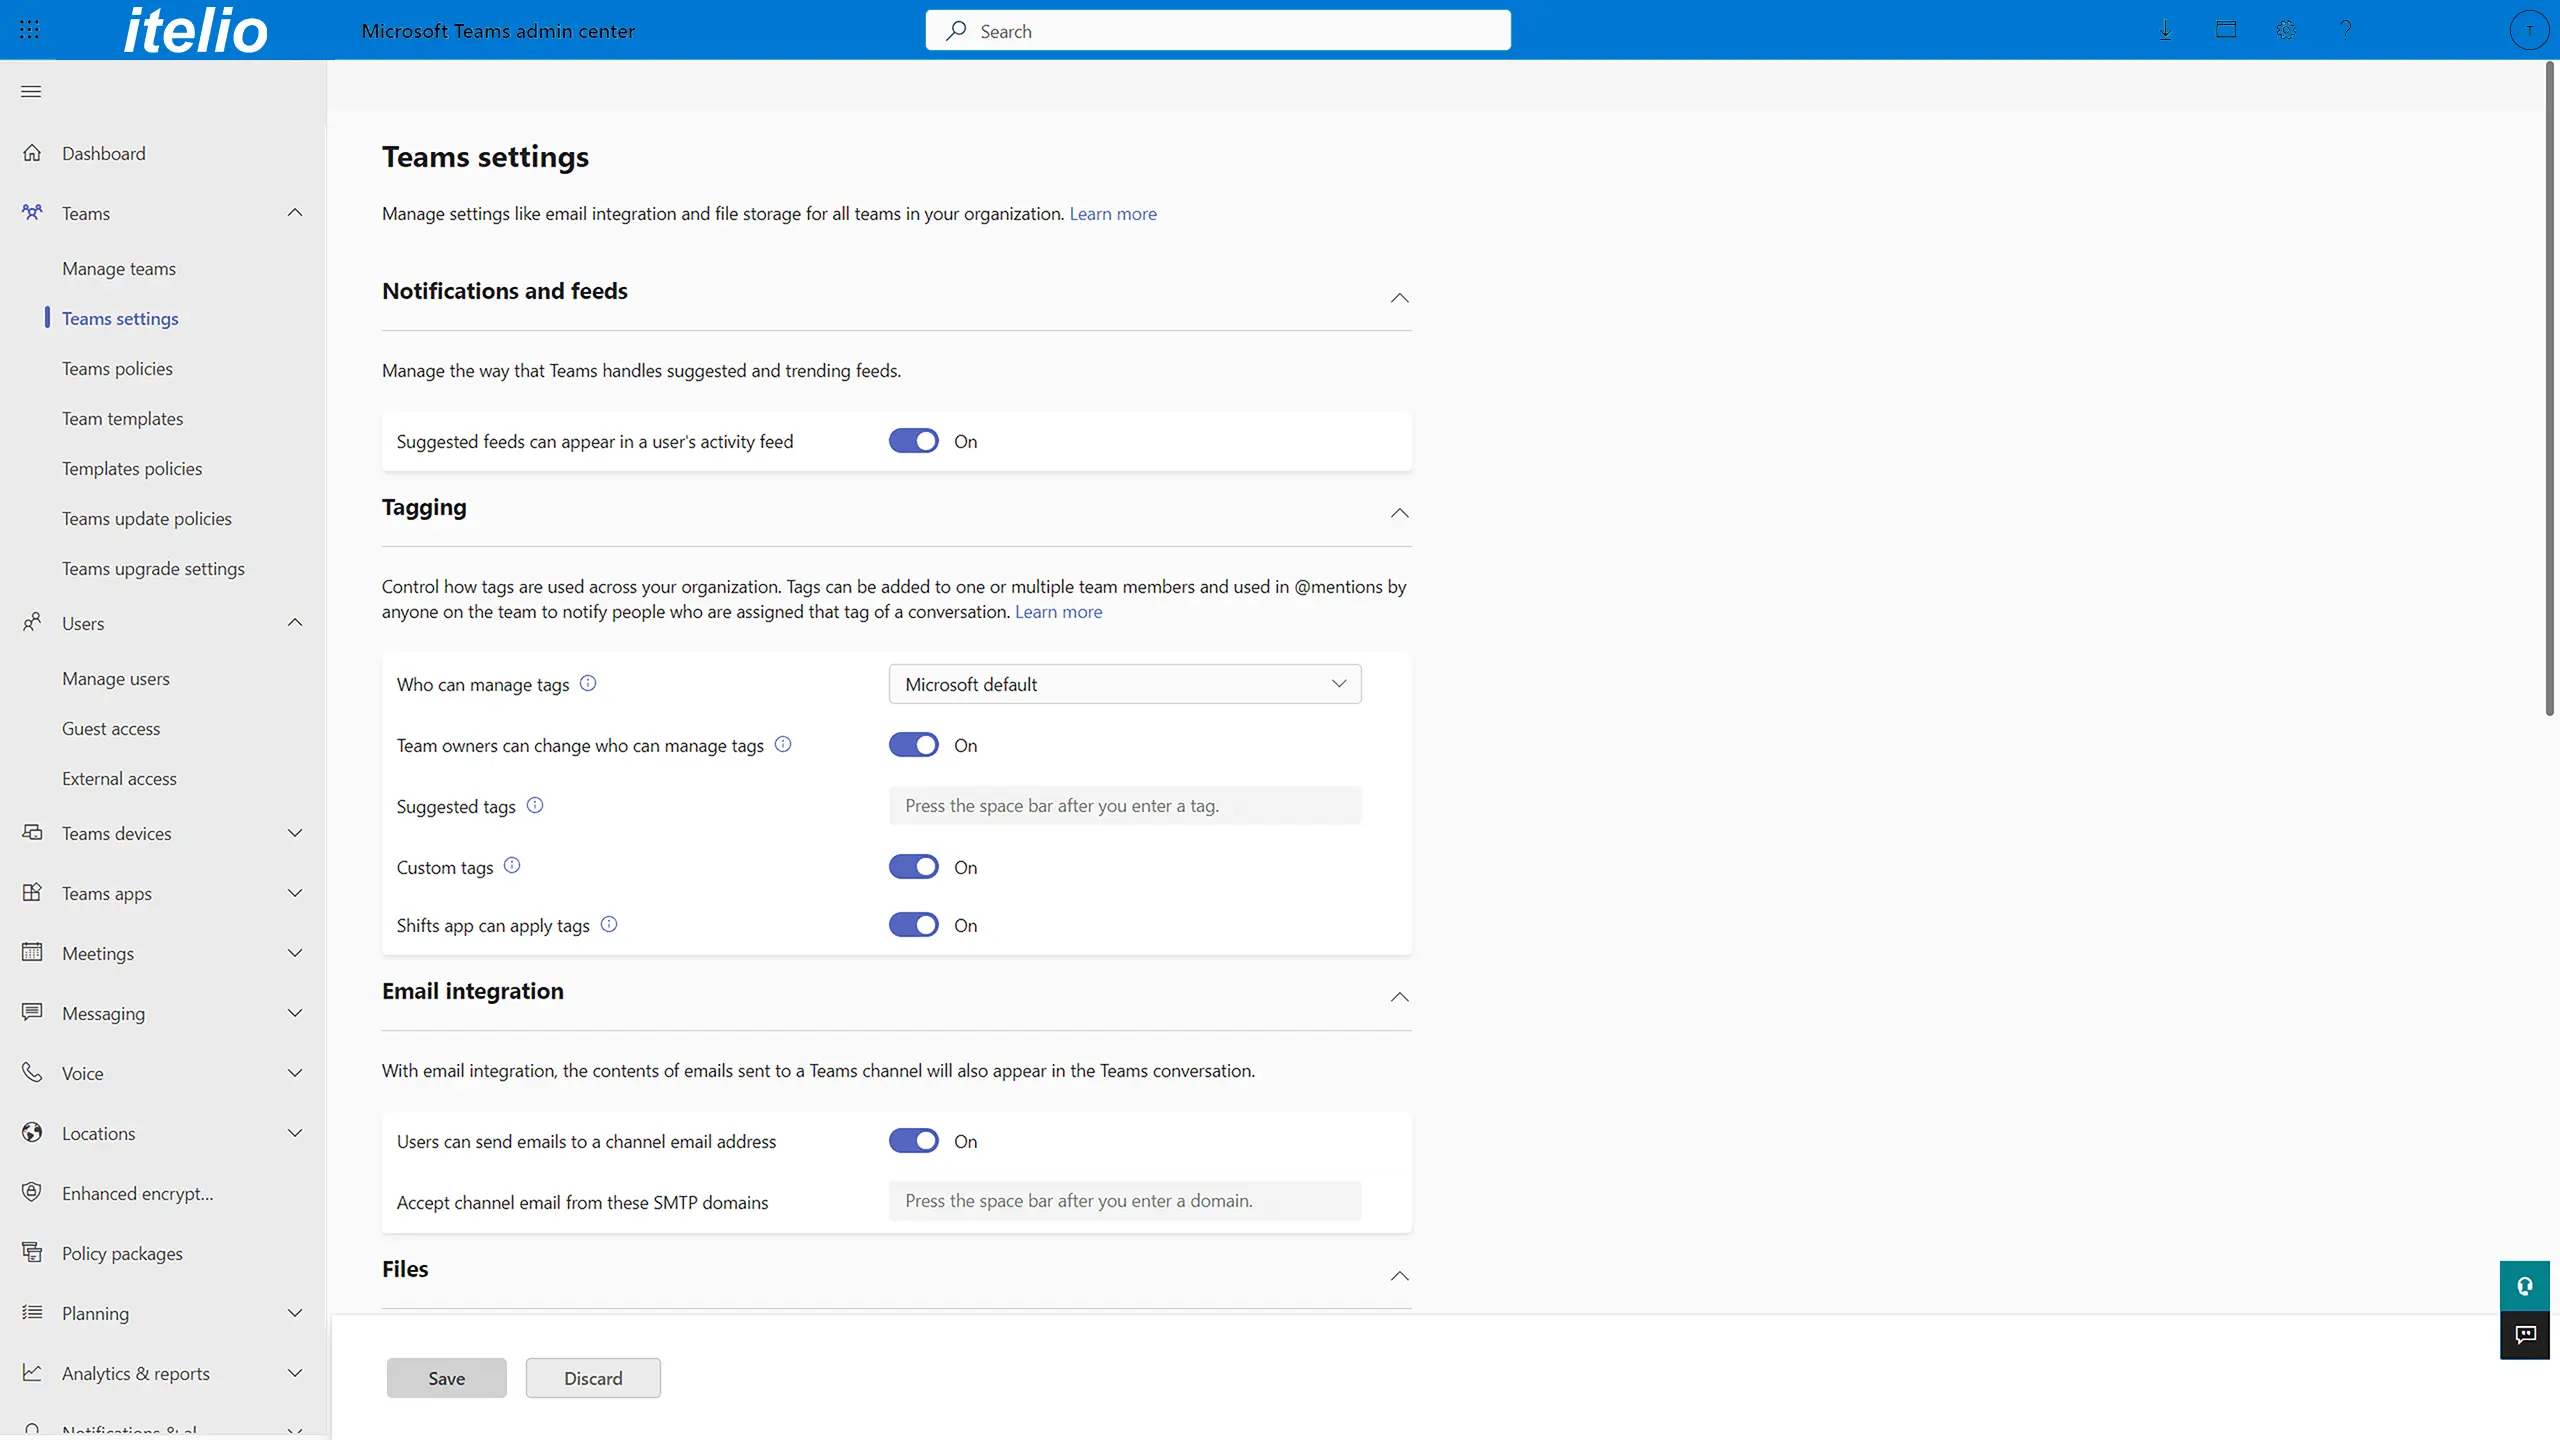This screenshot has width=2560, height=1440.
Task: Click the Planning list icon
Action: [32, 1313]
